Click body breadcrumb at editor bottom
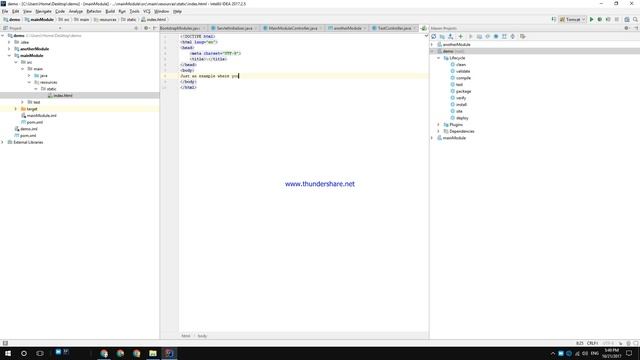 (202, 336)
